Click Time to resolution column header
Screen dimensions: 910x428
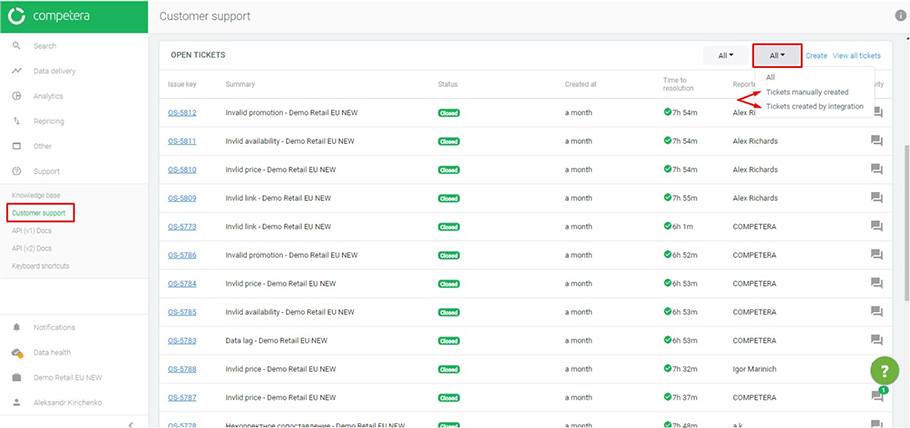(678, 84)
